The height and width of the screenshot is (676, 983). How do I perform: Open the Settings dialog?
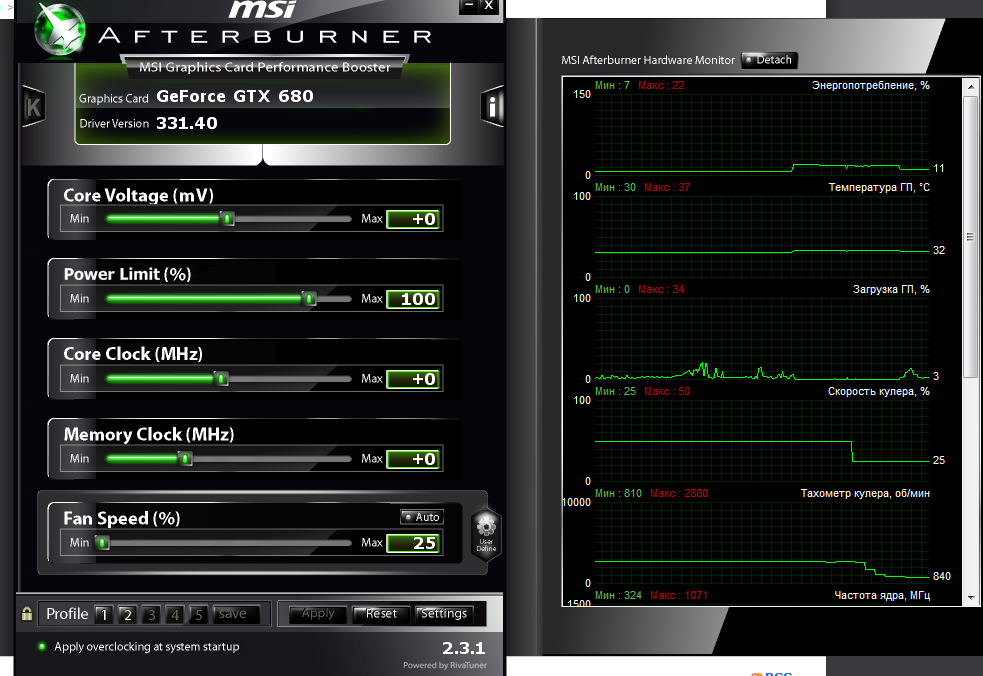point(444,614)
